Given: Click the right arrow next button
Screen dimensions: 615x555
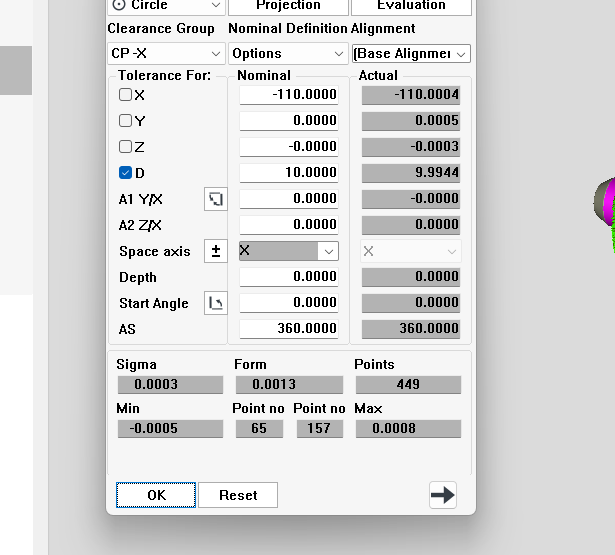Looking at the screenshot, I should [442, 494].
